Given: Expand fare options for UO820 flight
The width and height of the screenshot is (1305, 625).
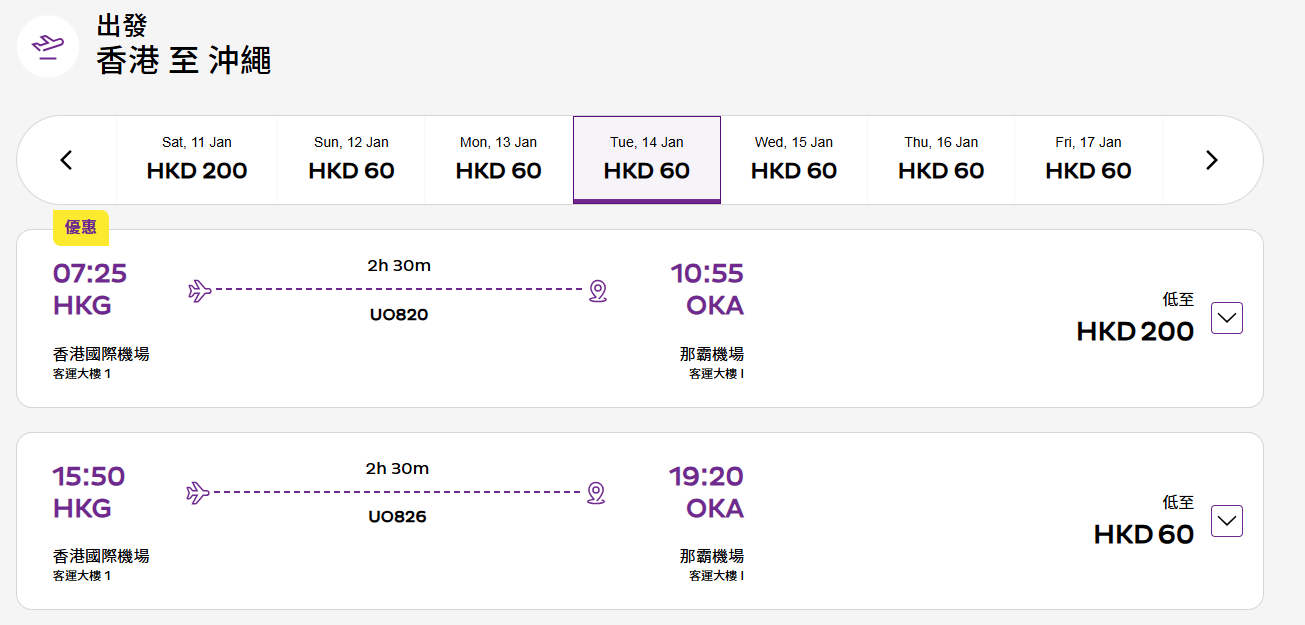Looking at the screenshot, I should coord(1227,318).
